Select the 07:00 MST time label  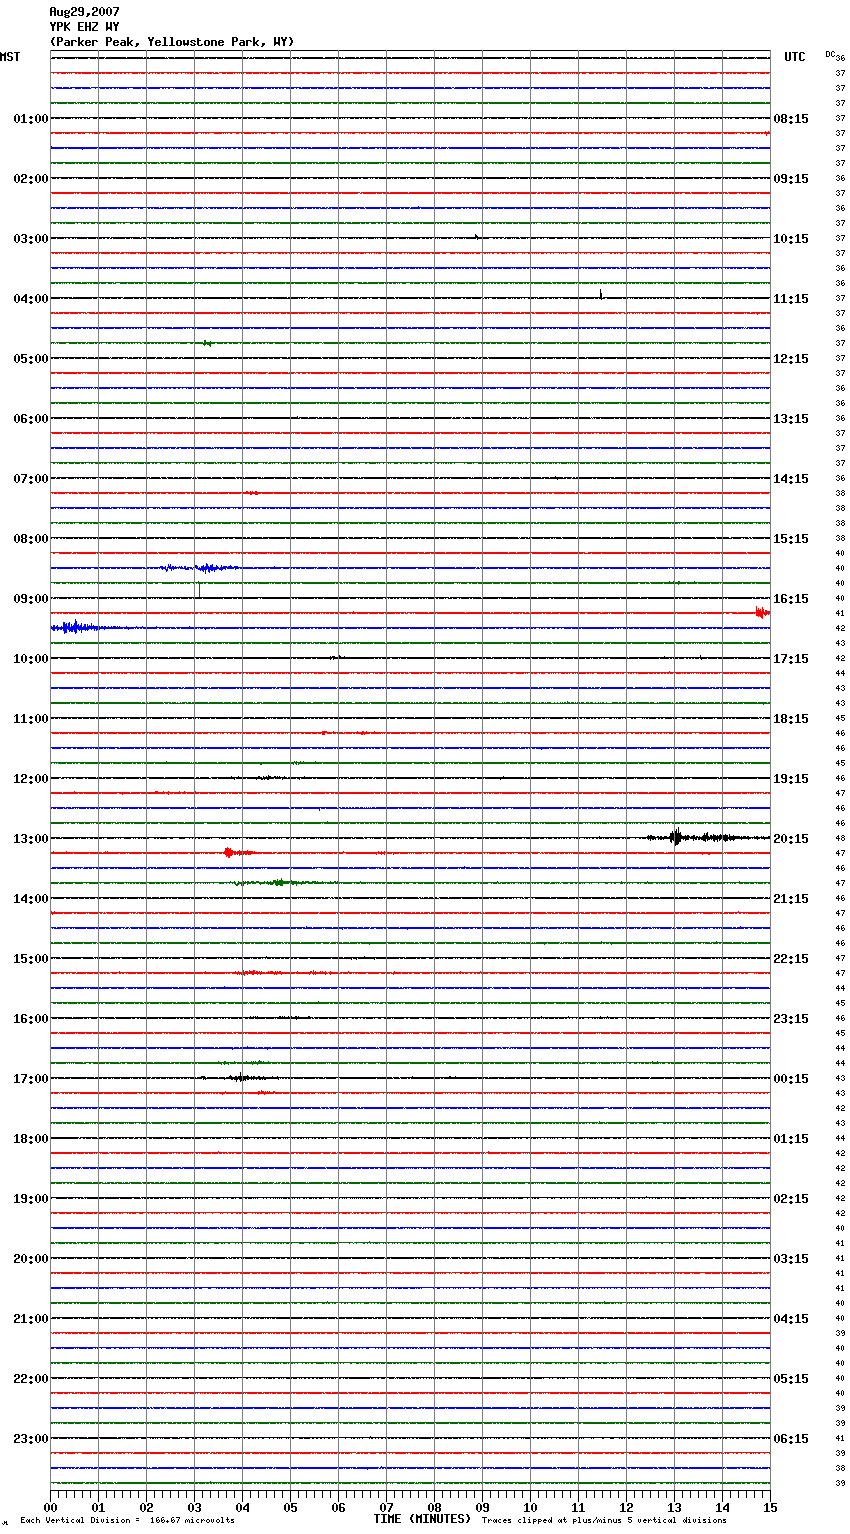click(x=30, y=479)
